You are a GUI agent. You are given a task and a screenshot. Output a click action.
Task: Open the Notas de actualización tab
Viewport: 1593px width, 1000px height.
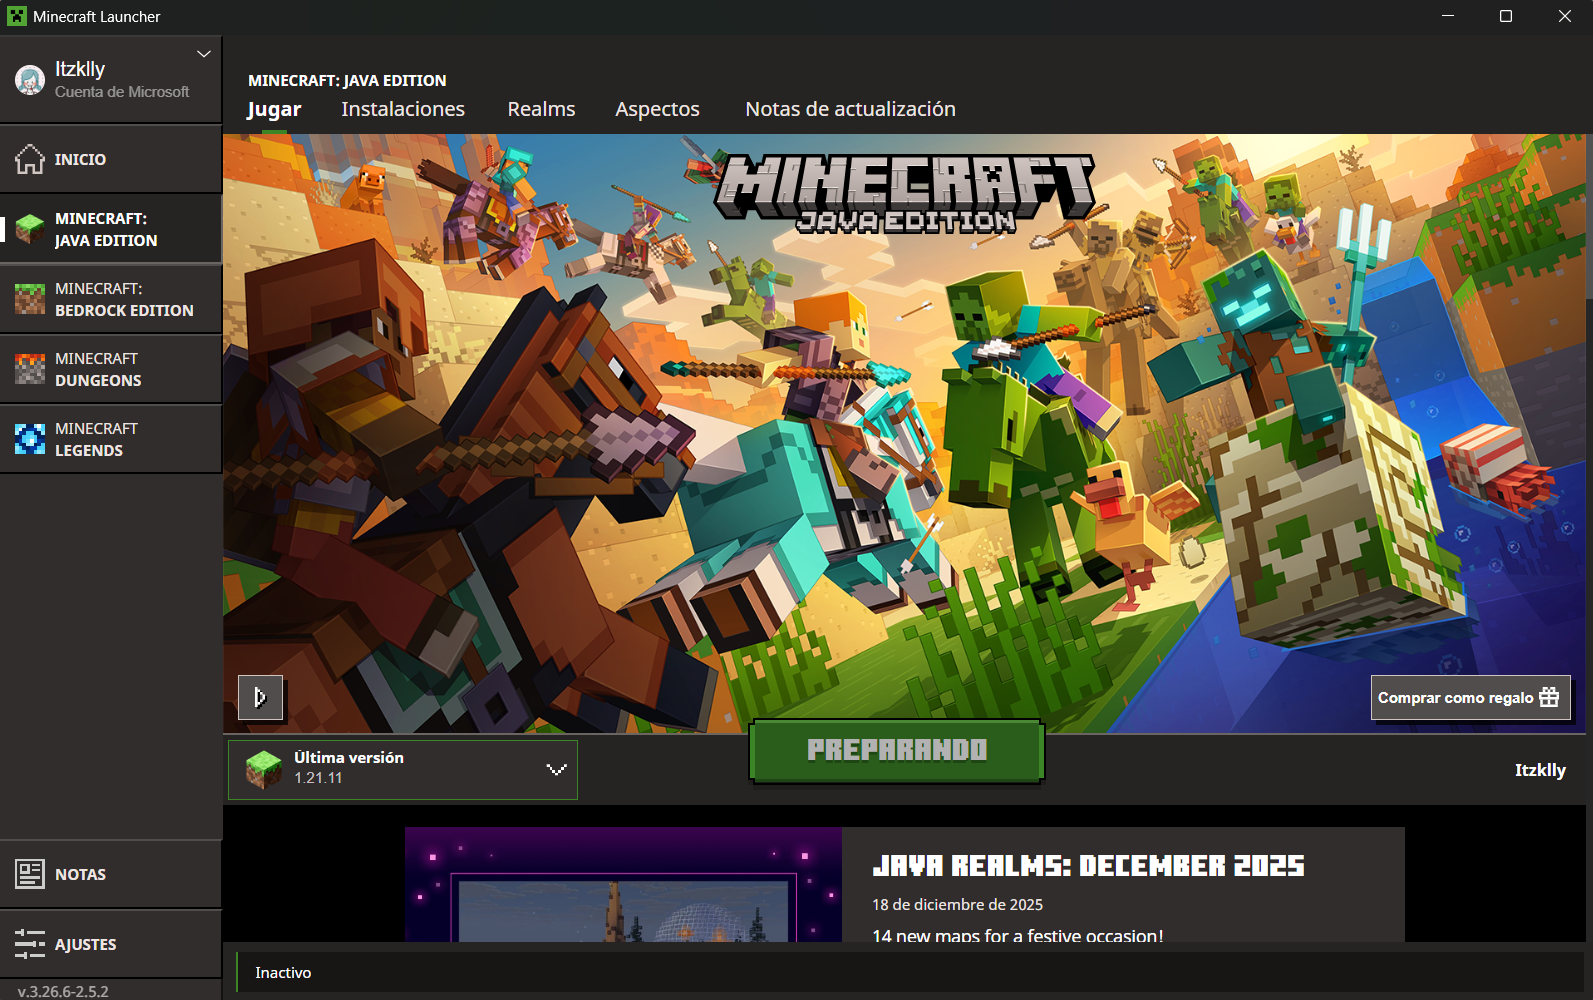click(x=850, y=109)
